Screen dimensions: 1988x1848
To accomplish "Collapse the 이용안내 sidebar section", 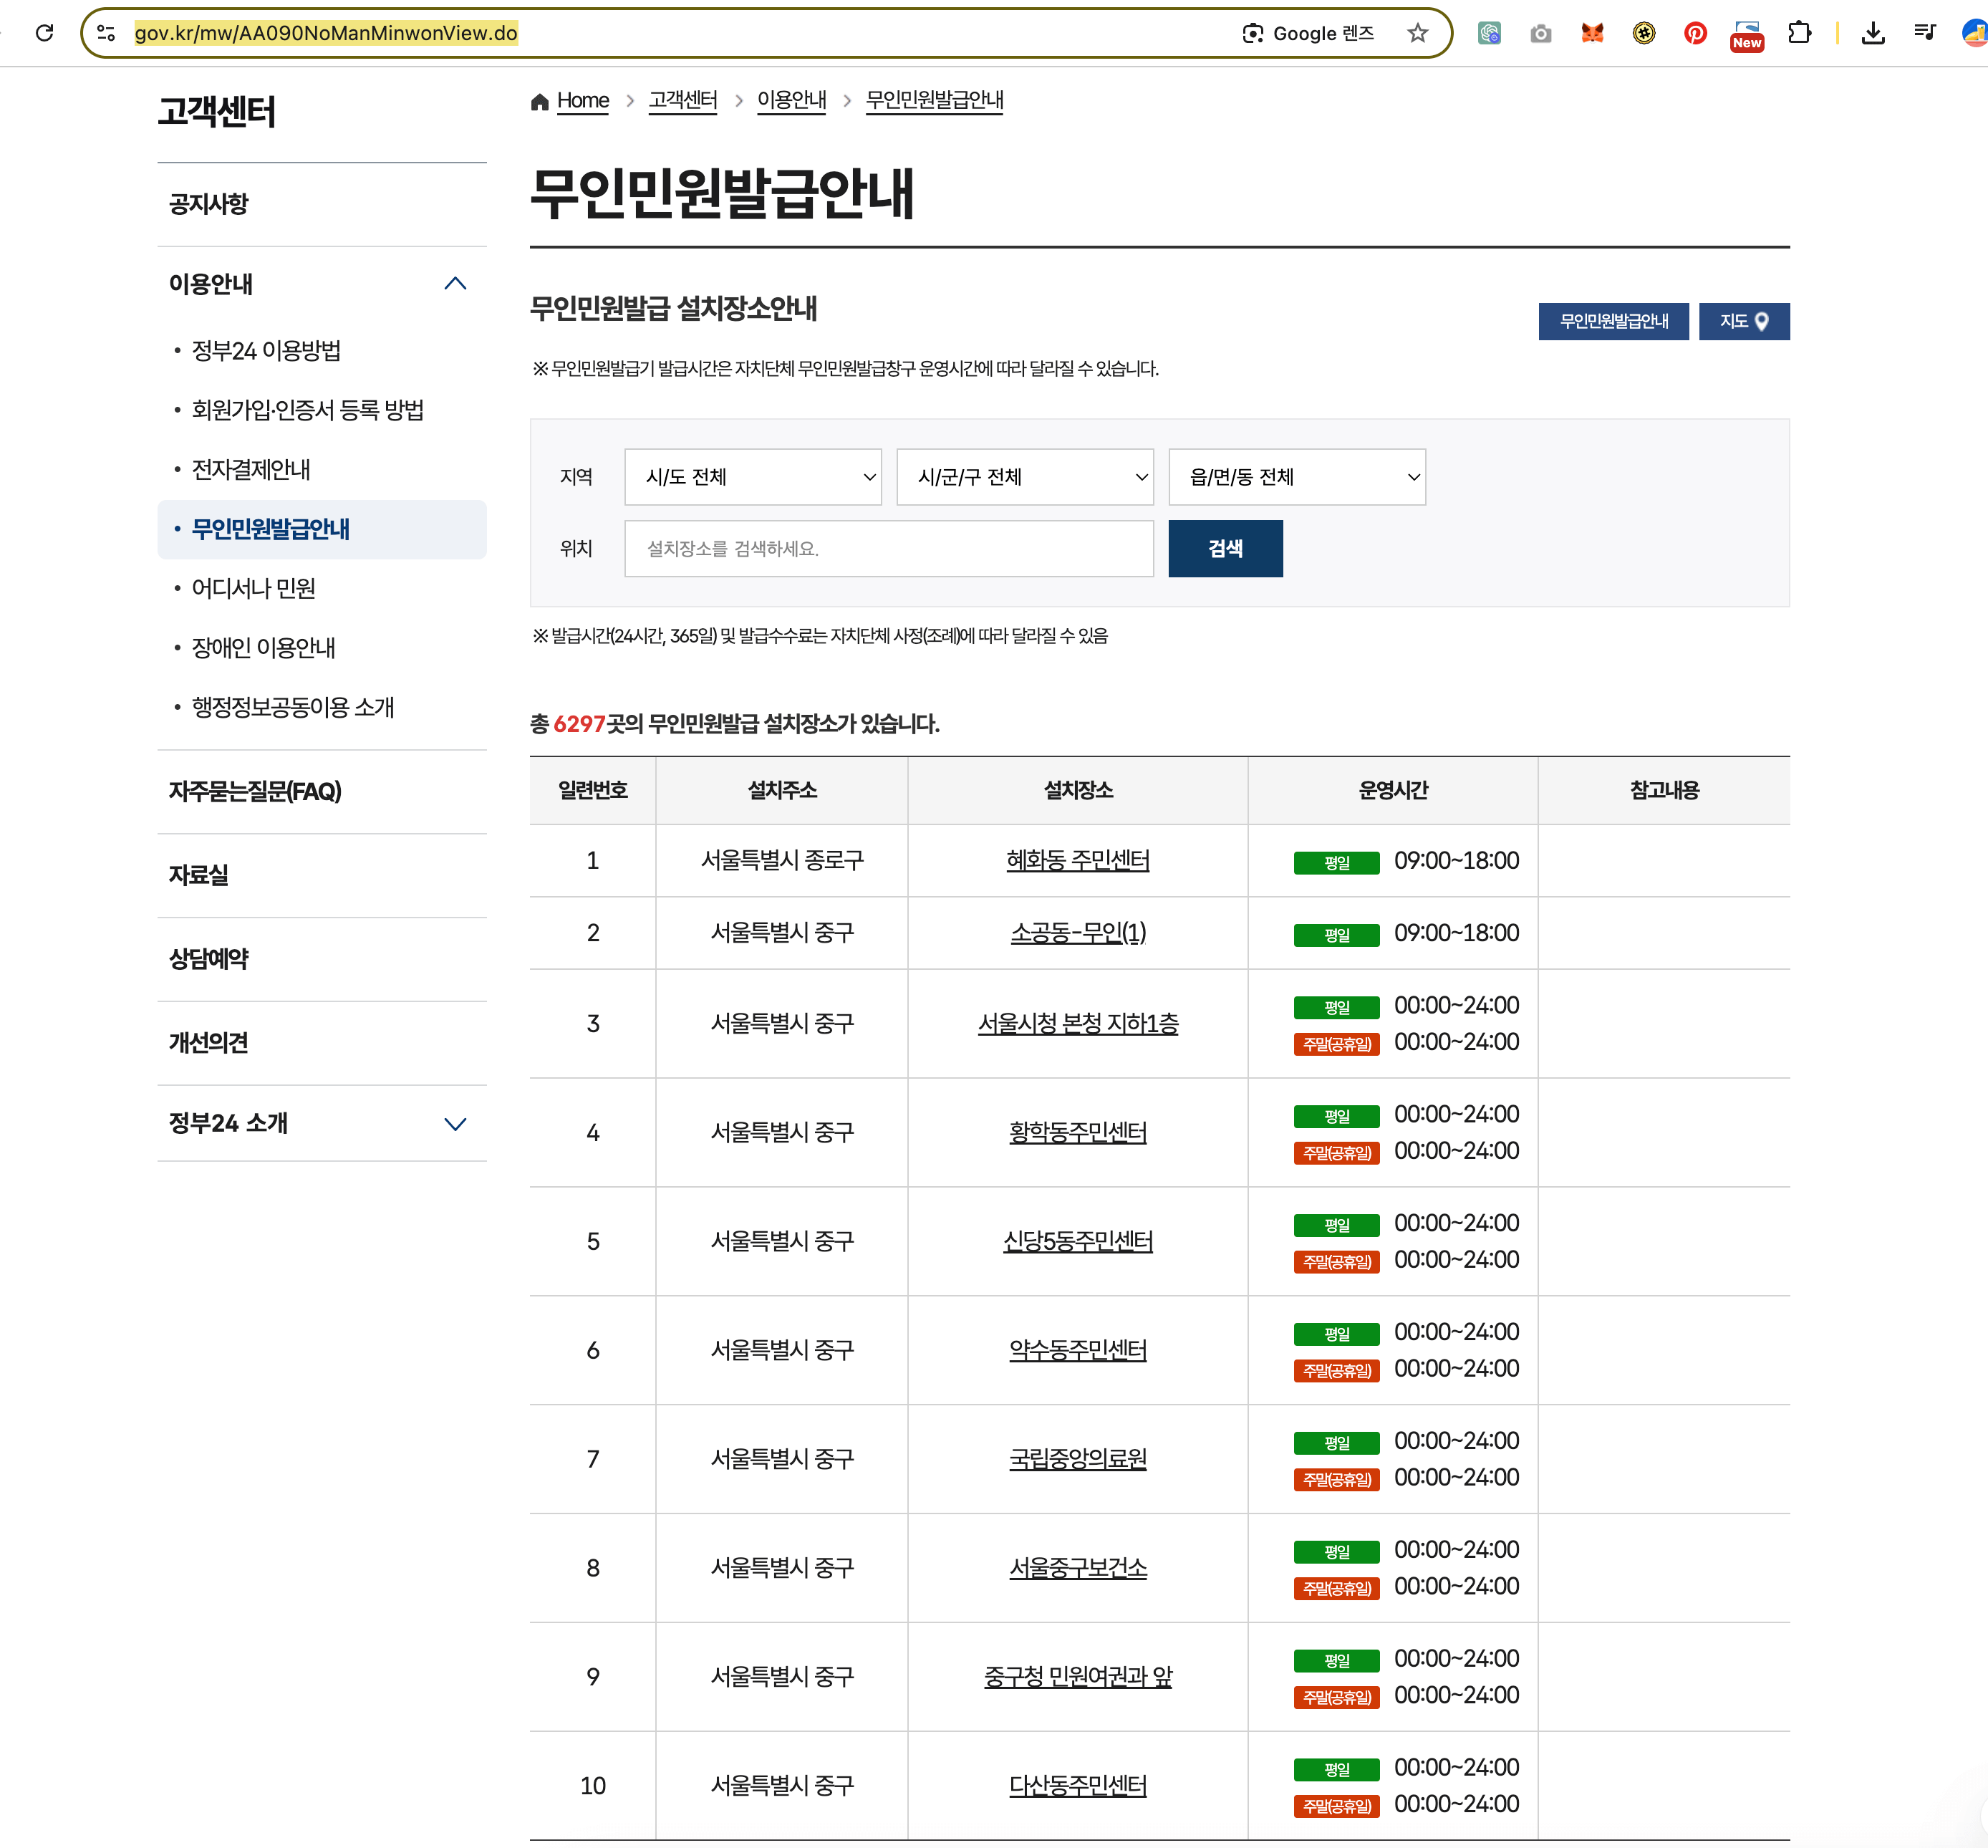I will pyautogui.click(x=455, y=284).
